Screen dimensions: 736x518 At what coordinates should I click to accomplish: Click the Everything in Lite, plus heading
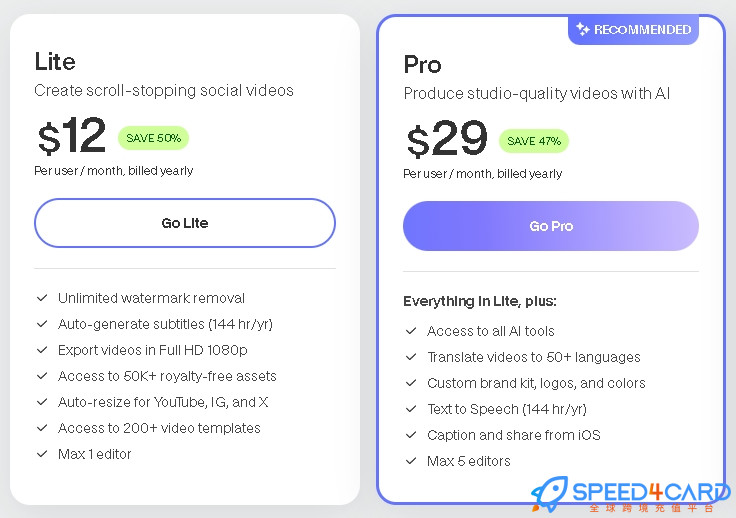[x=480, y=301]
